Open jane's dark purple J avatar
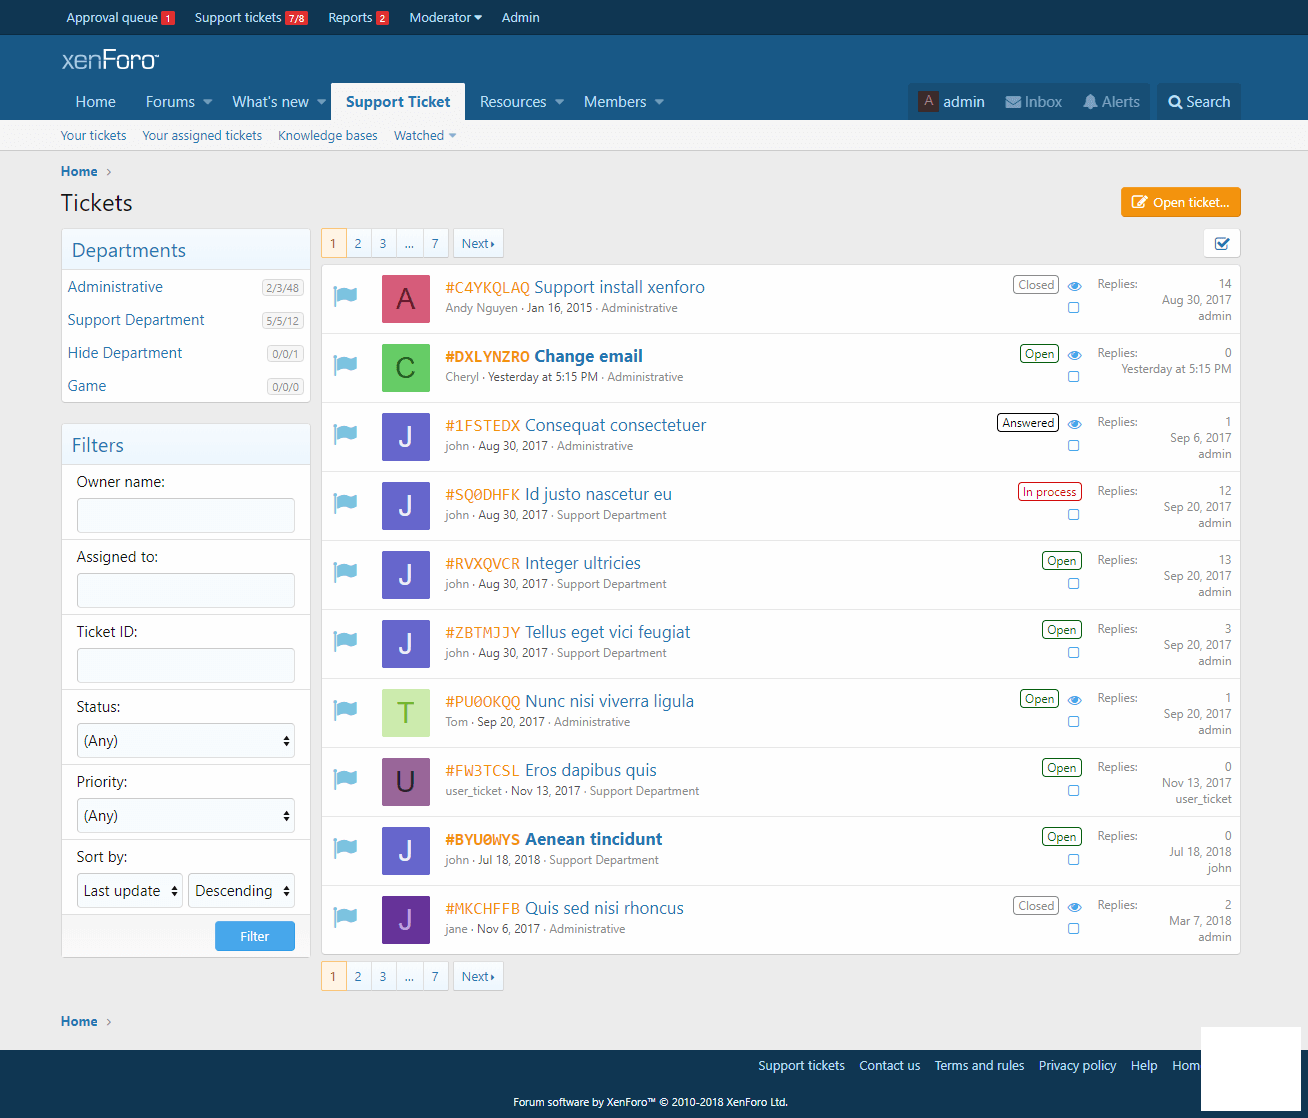1308x1118 pixels. (x=406, y=920)
